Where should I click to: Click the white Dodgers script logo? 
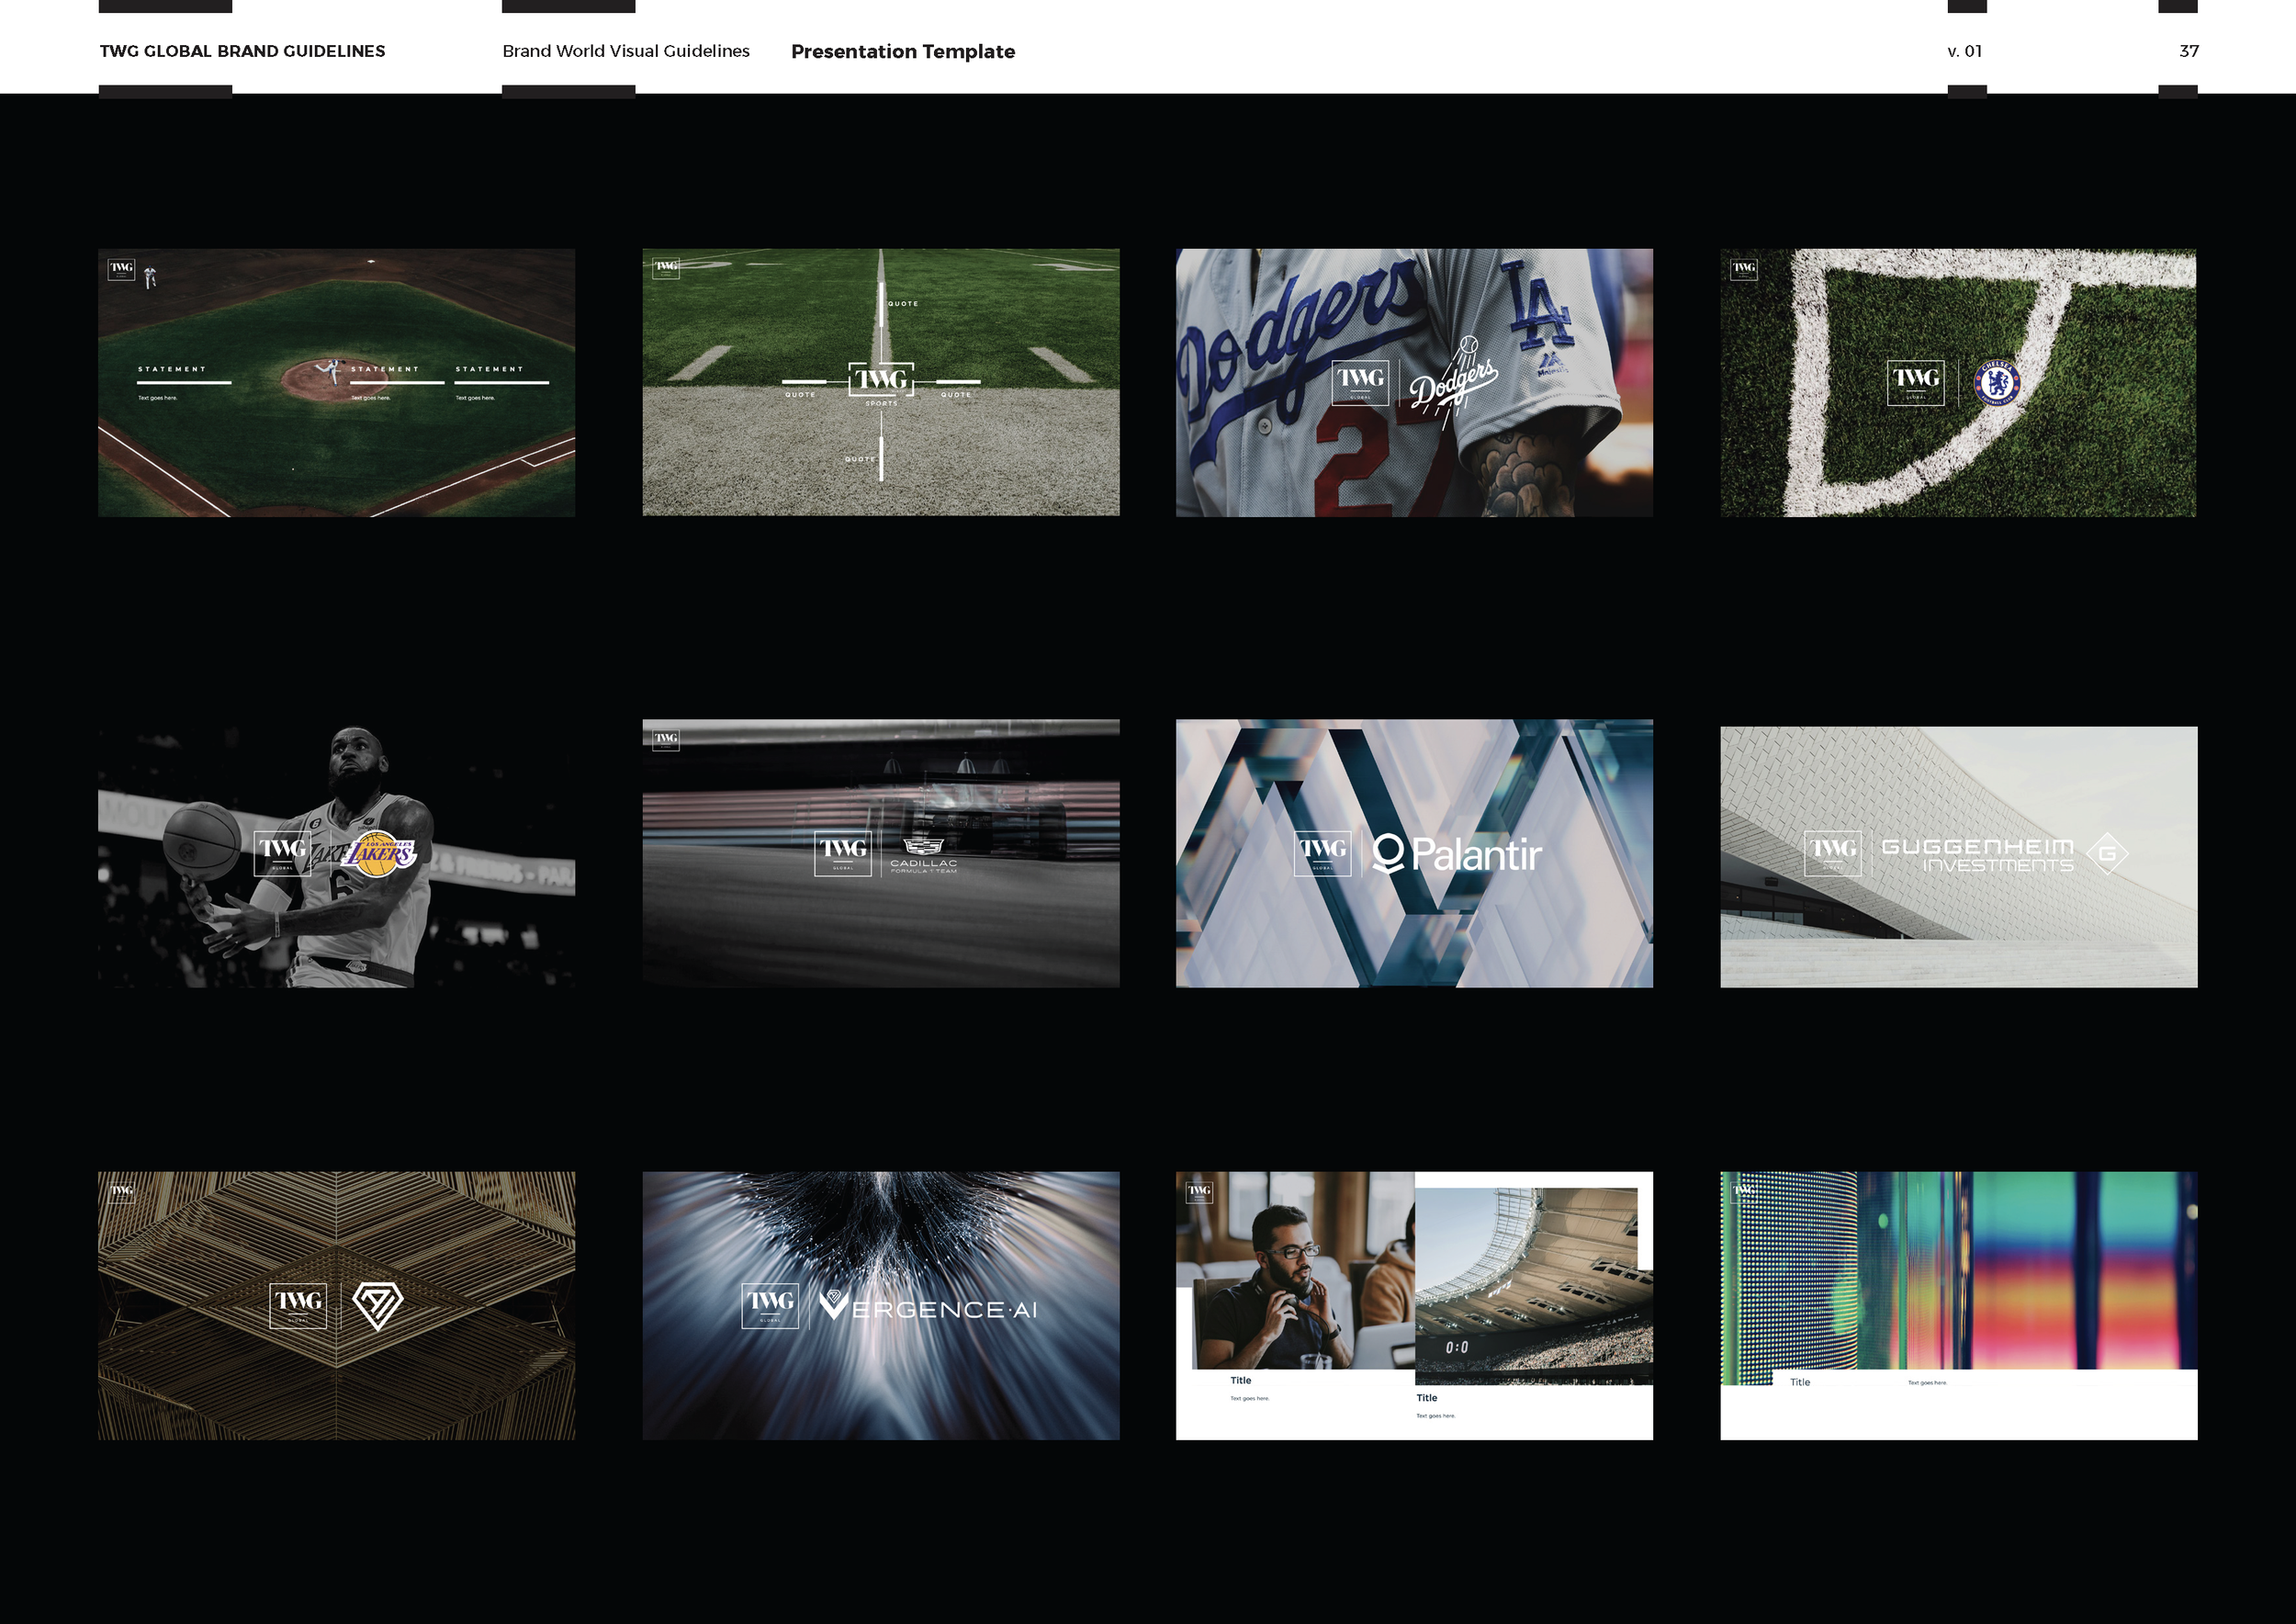[x=1453, y=383]
